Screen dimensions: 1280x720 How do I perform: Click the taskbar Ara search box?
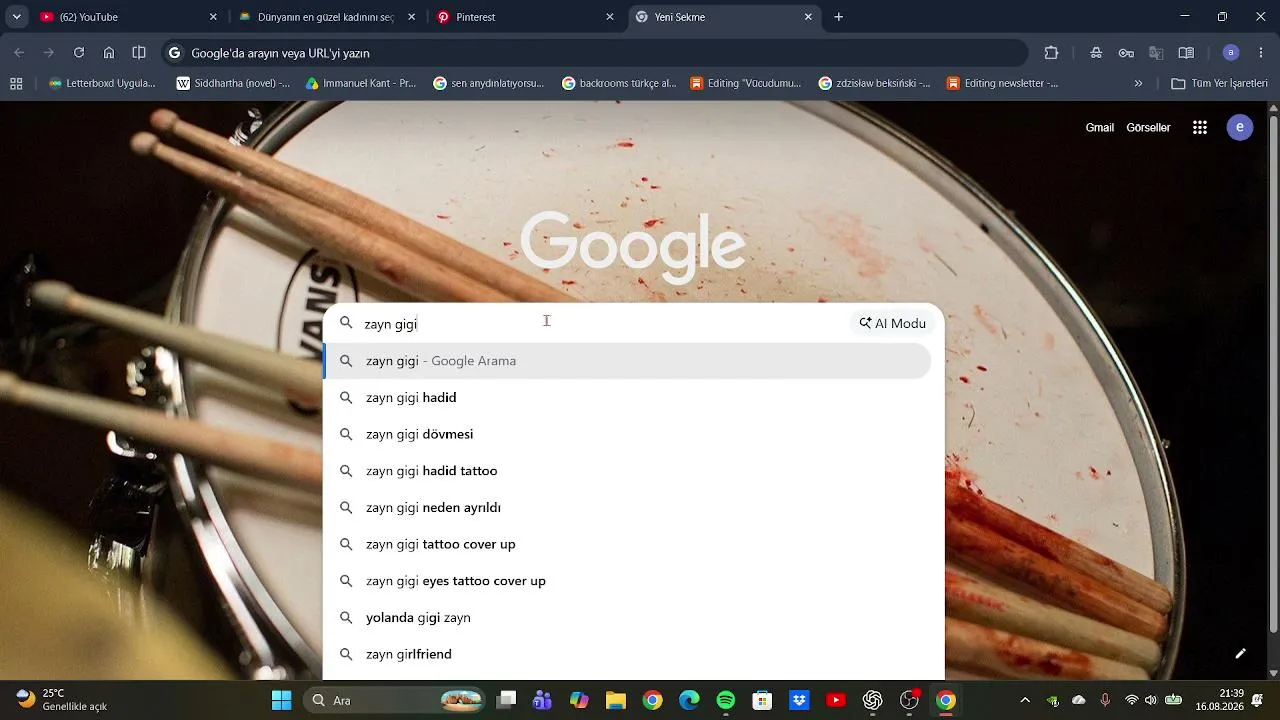point(396,700)
